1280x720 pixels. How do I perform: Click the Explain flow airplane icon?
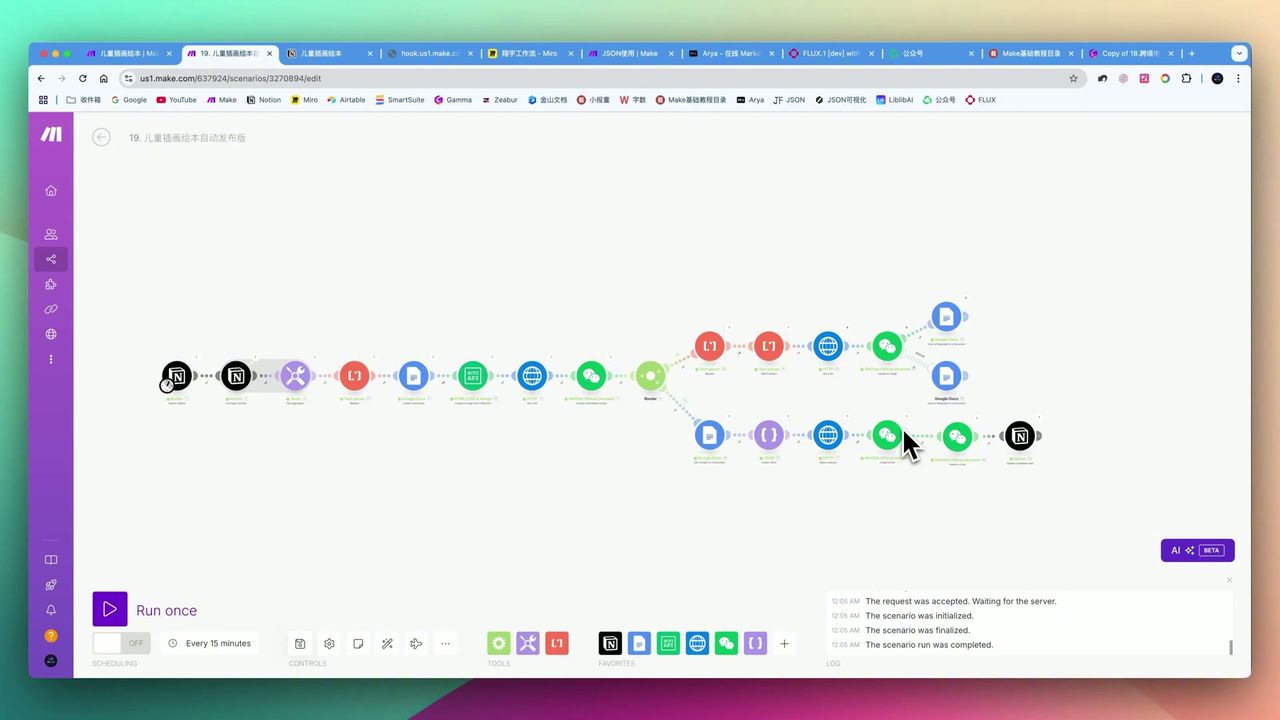click(416, 643)
